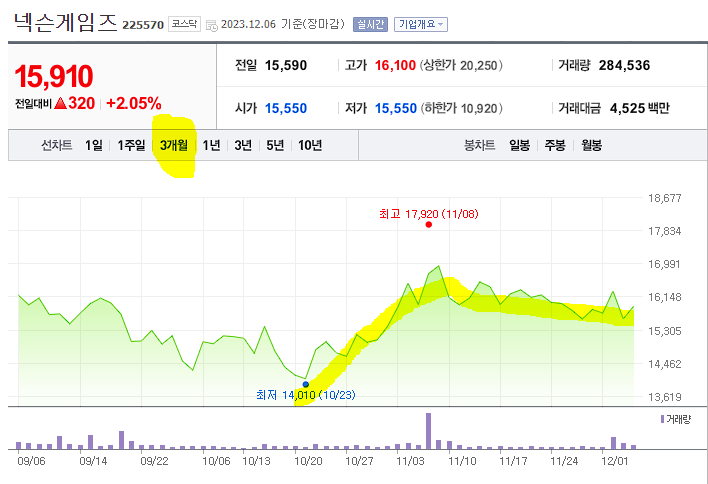Click the tallest volume bar near 11/03

429,431
